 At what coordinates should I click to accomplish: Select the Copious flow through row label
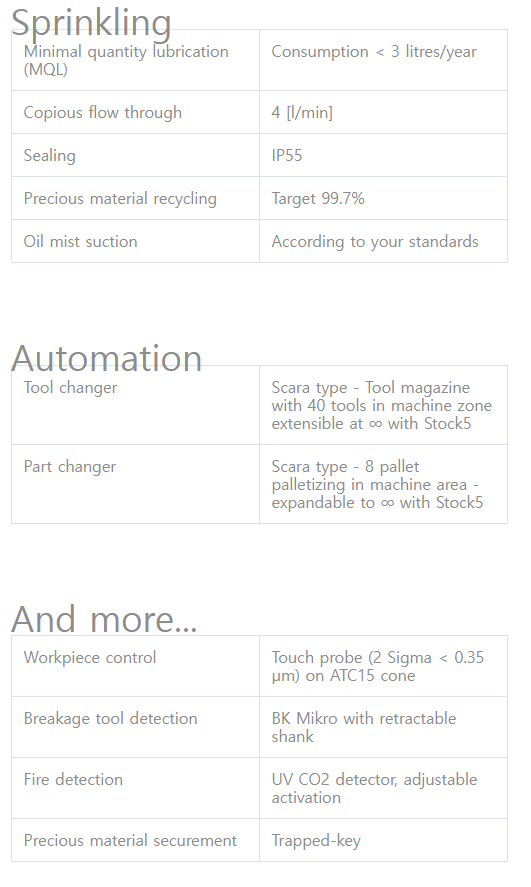coord(102,113)
